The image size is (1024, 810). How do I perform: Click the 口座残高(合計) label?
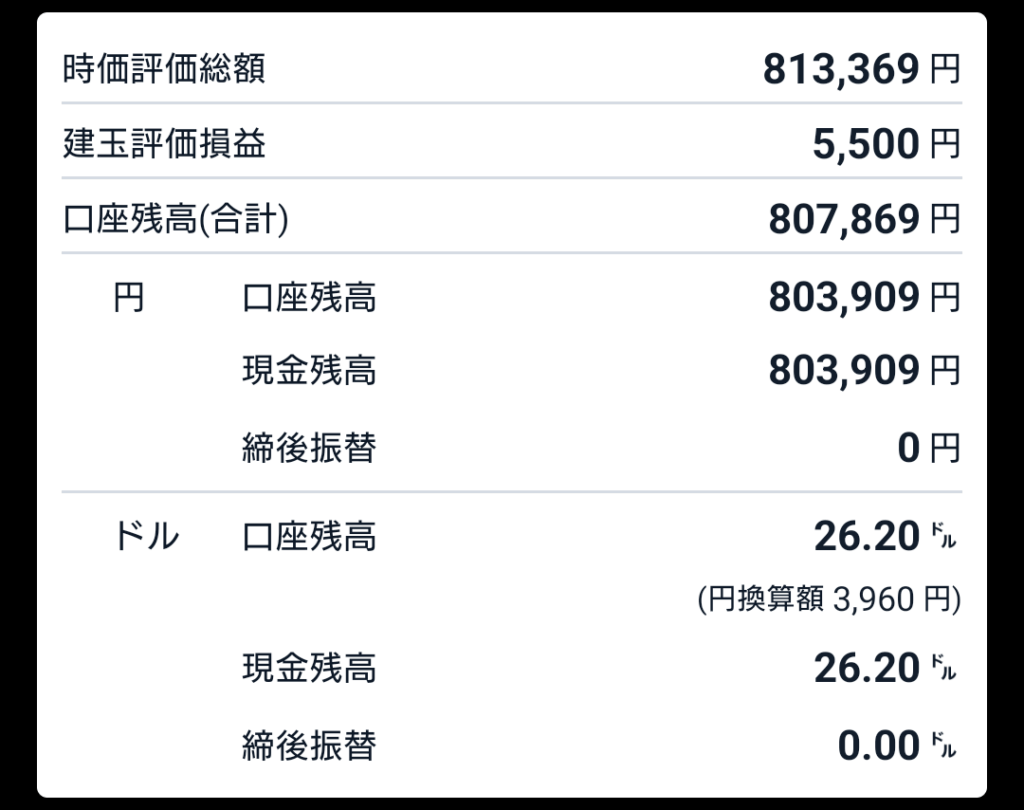(175, 220)
